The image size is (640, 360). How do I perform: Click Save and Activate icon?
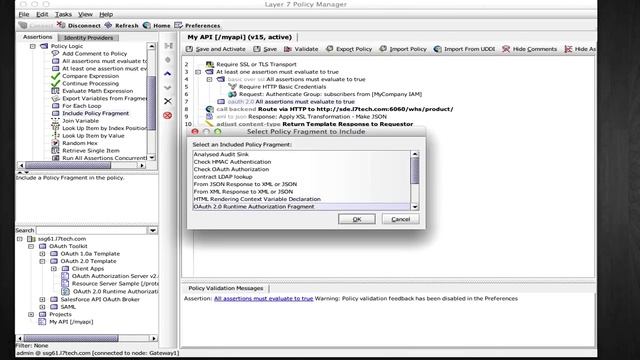189,49
